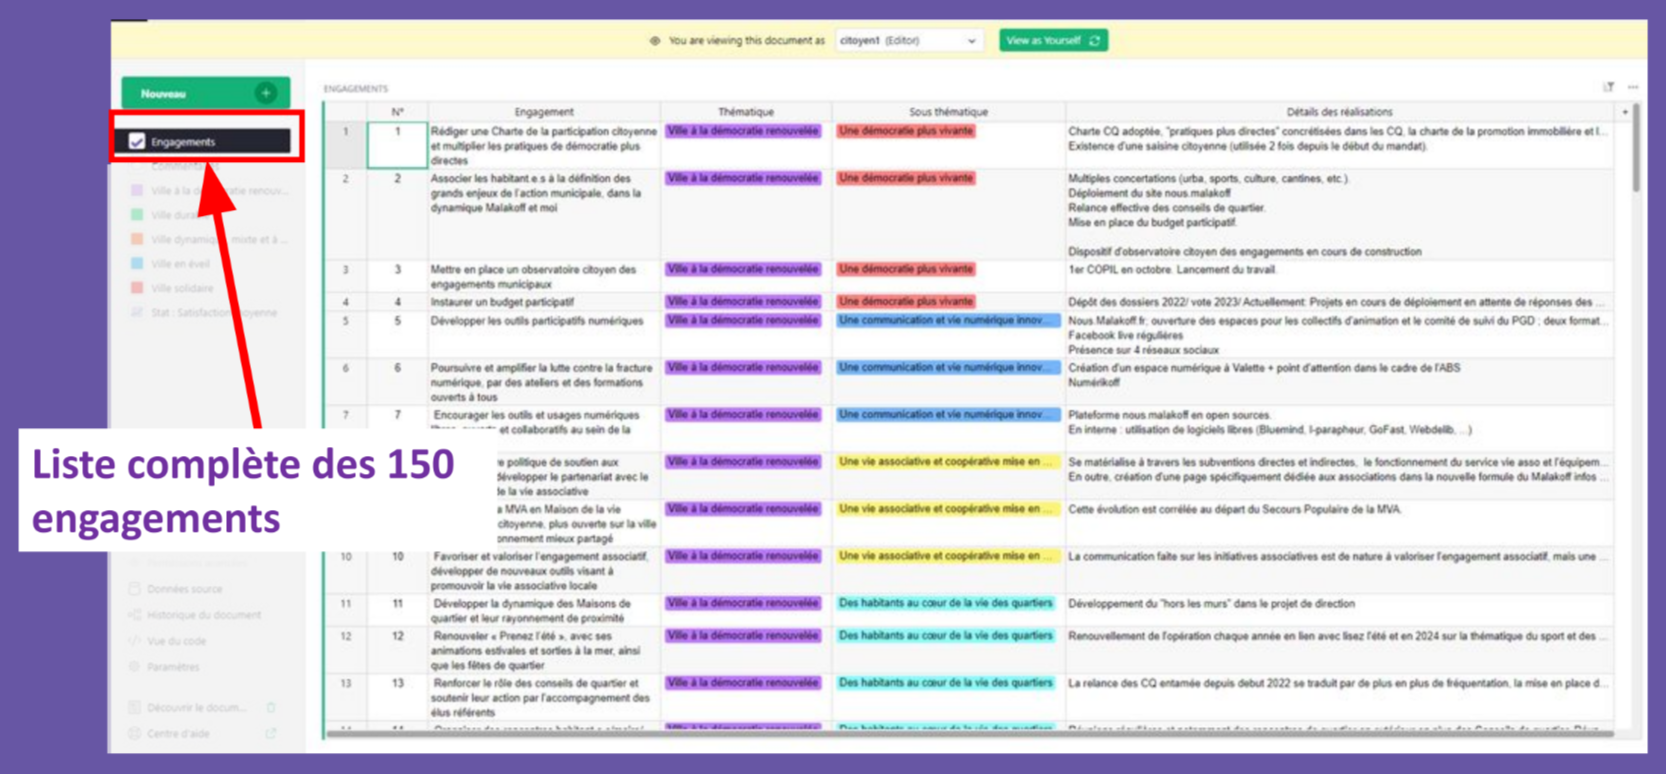The height and width of the screenshot is (774, 1666).
Task: Open Découvrir le document tour
Action: coord(196,708)
